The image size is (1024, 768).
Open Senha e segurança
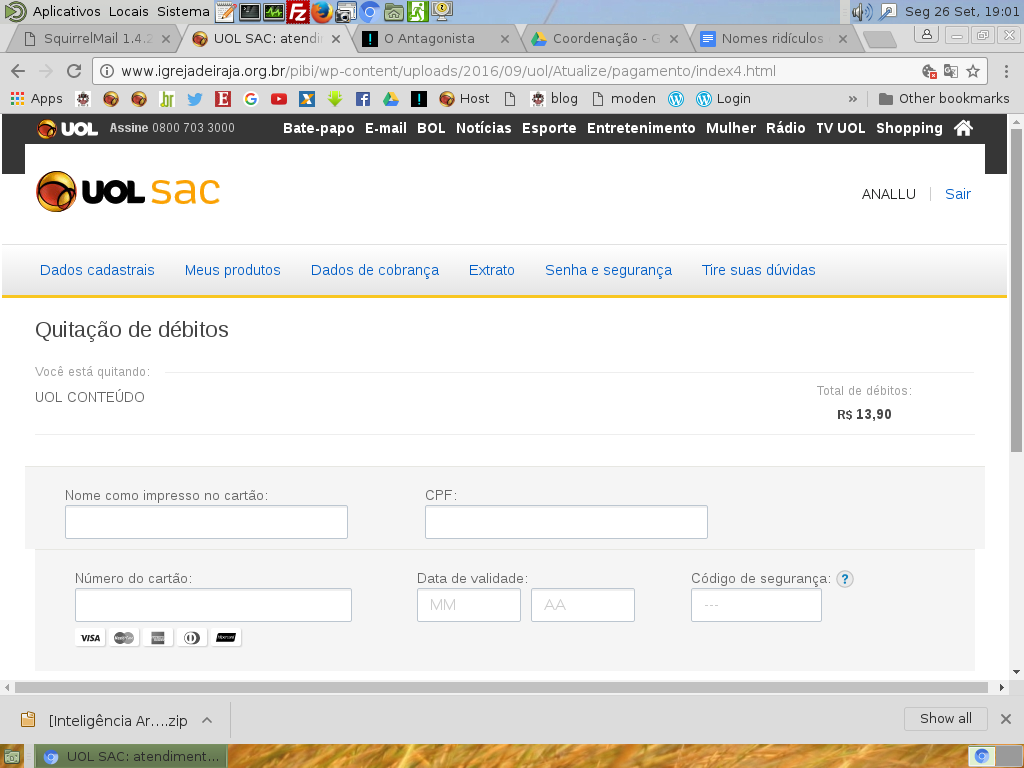click(x=609, y=270)
